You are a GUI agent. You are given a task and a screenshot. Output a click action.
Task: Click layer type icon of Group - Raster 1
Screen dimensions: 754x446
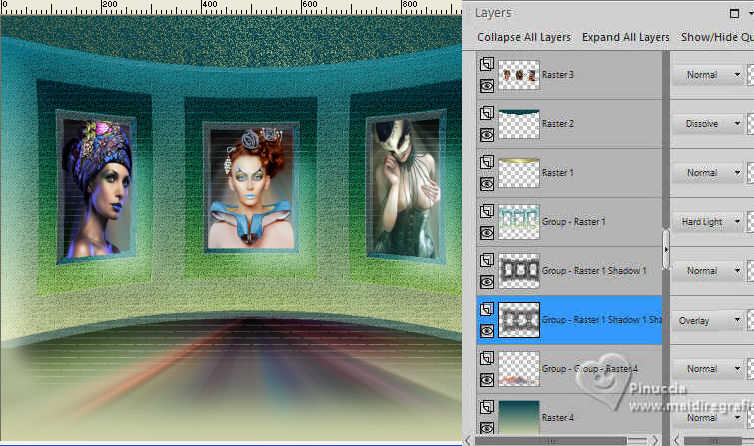click(x=487, y=211)
